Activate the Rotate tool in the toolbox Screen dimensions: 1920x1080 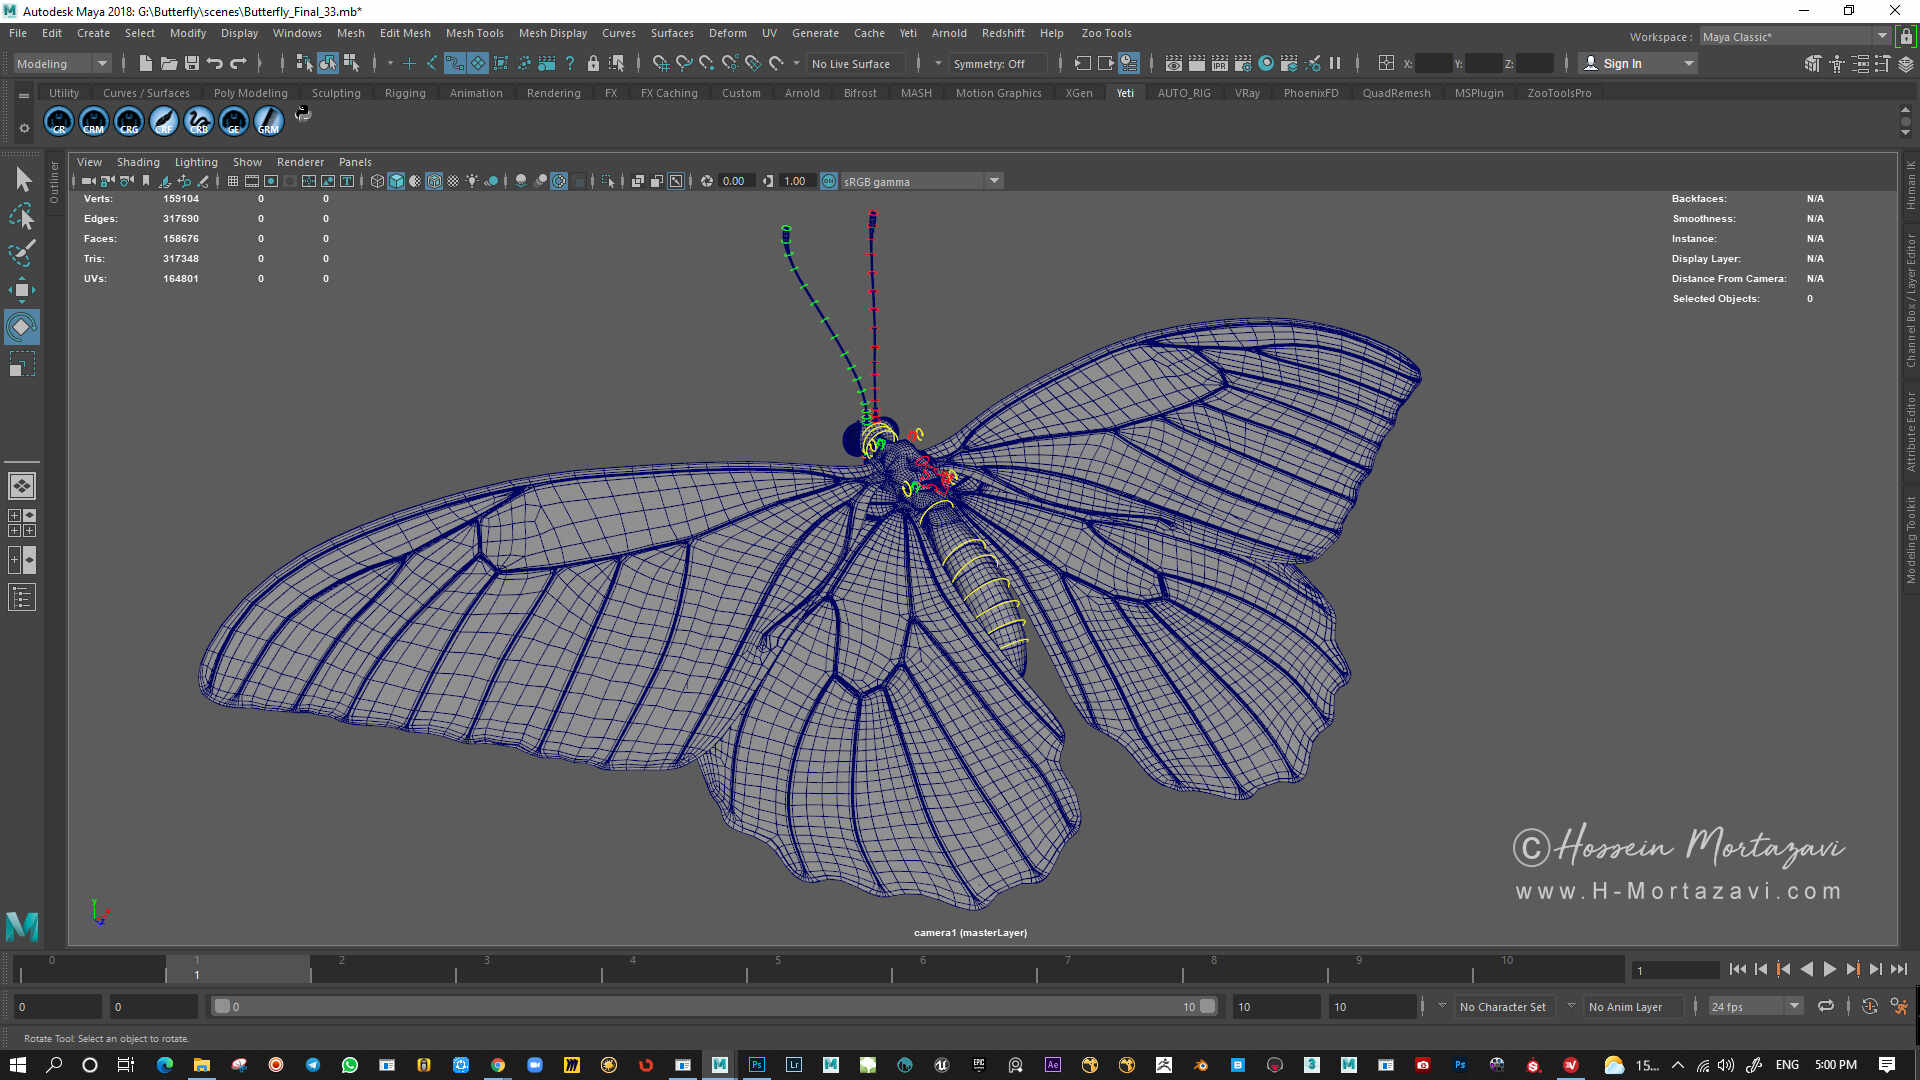click(x=22, y=327)
